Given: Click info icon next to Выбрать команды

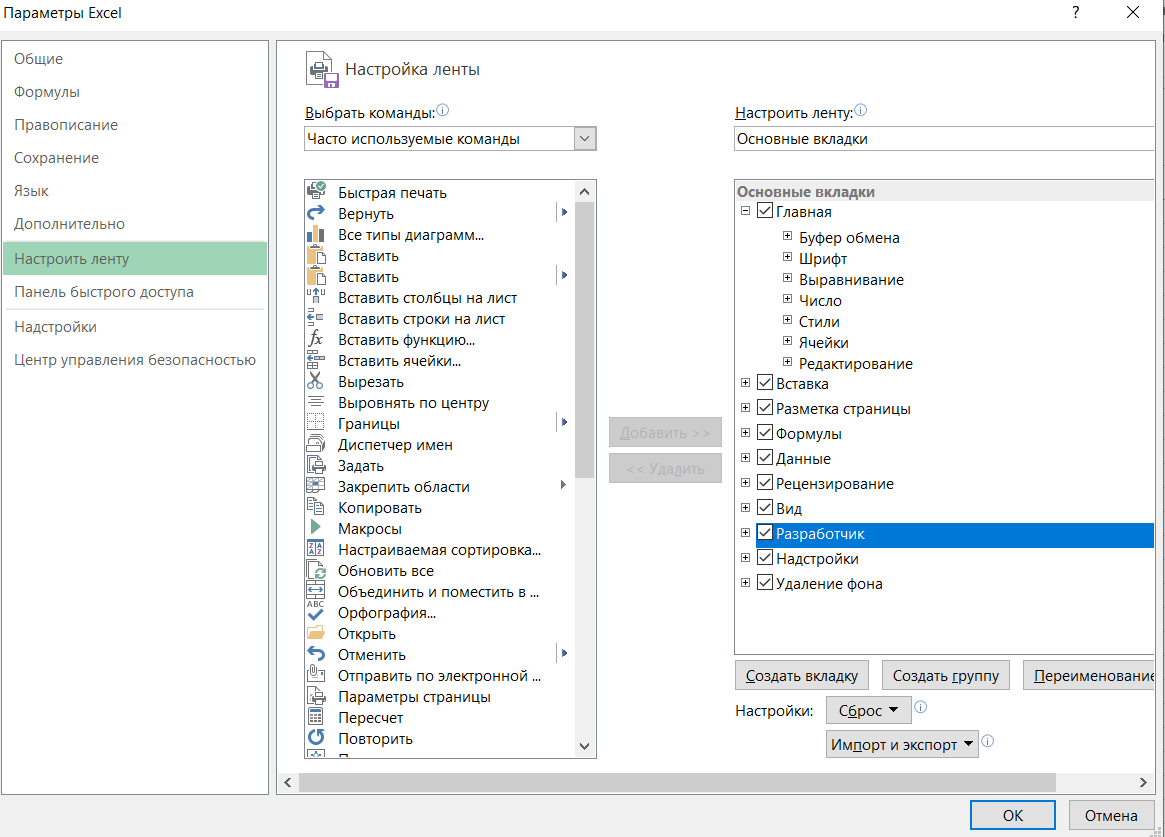Looking at the screenshot, I should (443, 111).
